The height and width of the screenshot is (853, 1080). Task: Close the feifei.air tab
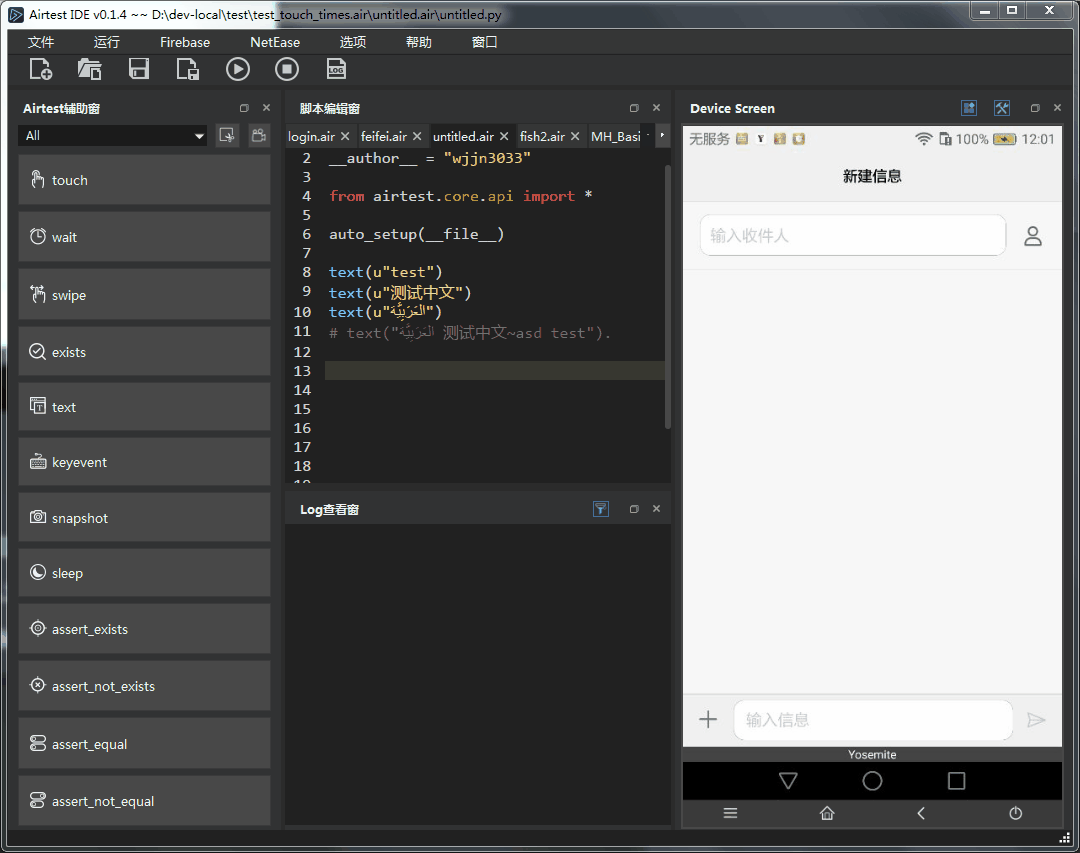click(x=417, y=136)
